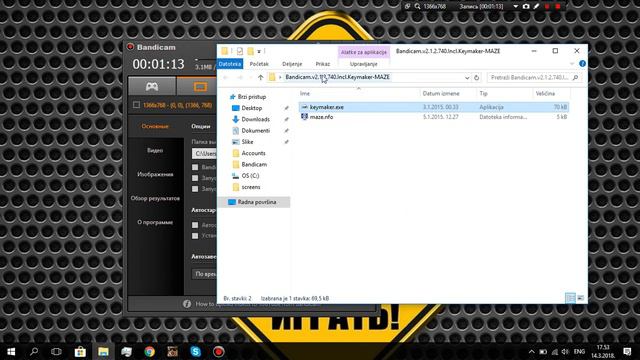Screen dimensions: 640x360
Task: Open Windows Start menu
Action: [11, 351]
